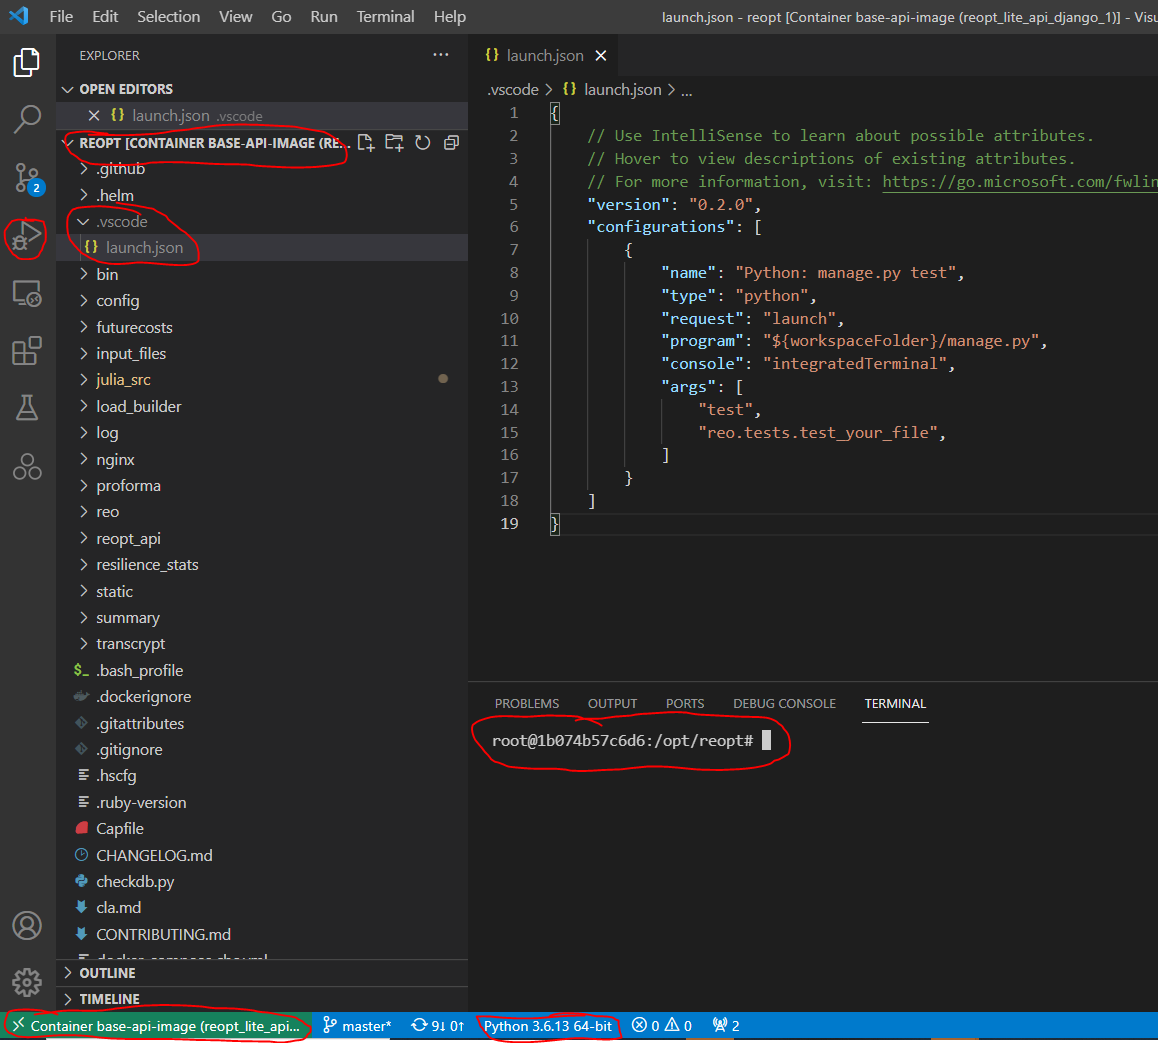This screenshot has width=1158, height=1043.
Task: Switch to the DEBUG CONSOLE tab
Action: (x=784, y=703)
